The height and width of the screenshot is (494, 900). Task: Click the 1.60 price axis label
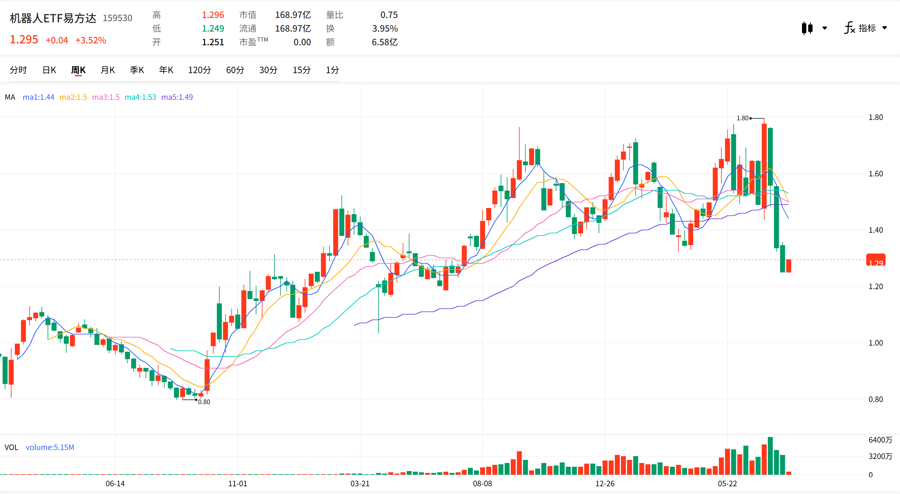(x=876, y=174)
